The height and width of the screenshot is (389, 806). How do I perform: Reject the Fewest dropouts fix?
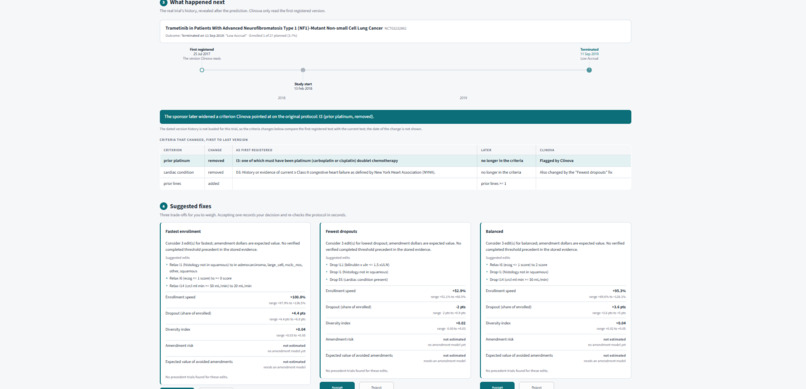(376, 386)
